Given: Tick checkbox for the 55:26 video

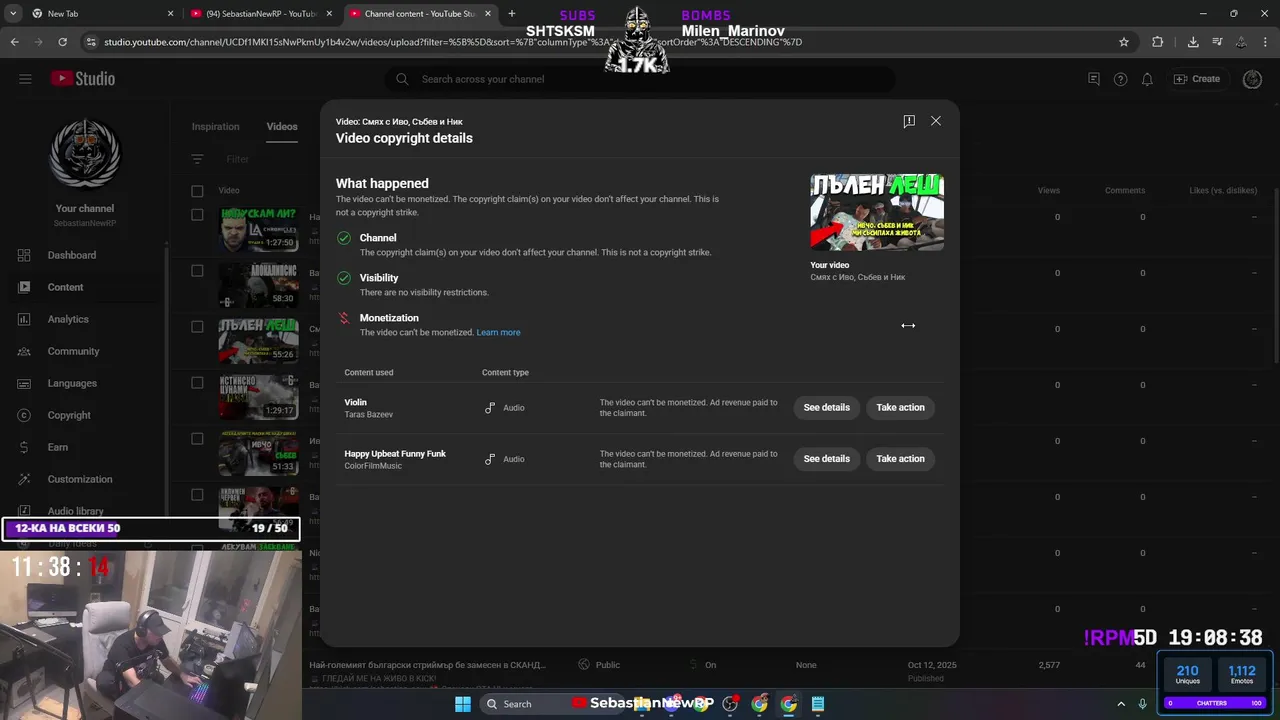Looking at the screenshot, I should (197, 327).
